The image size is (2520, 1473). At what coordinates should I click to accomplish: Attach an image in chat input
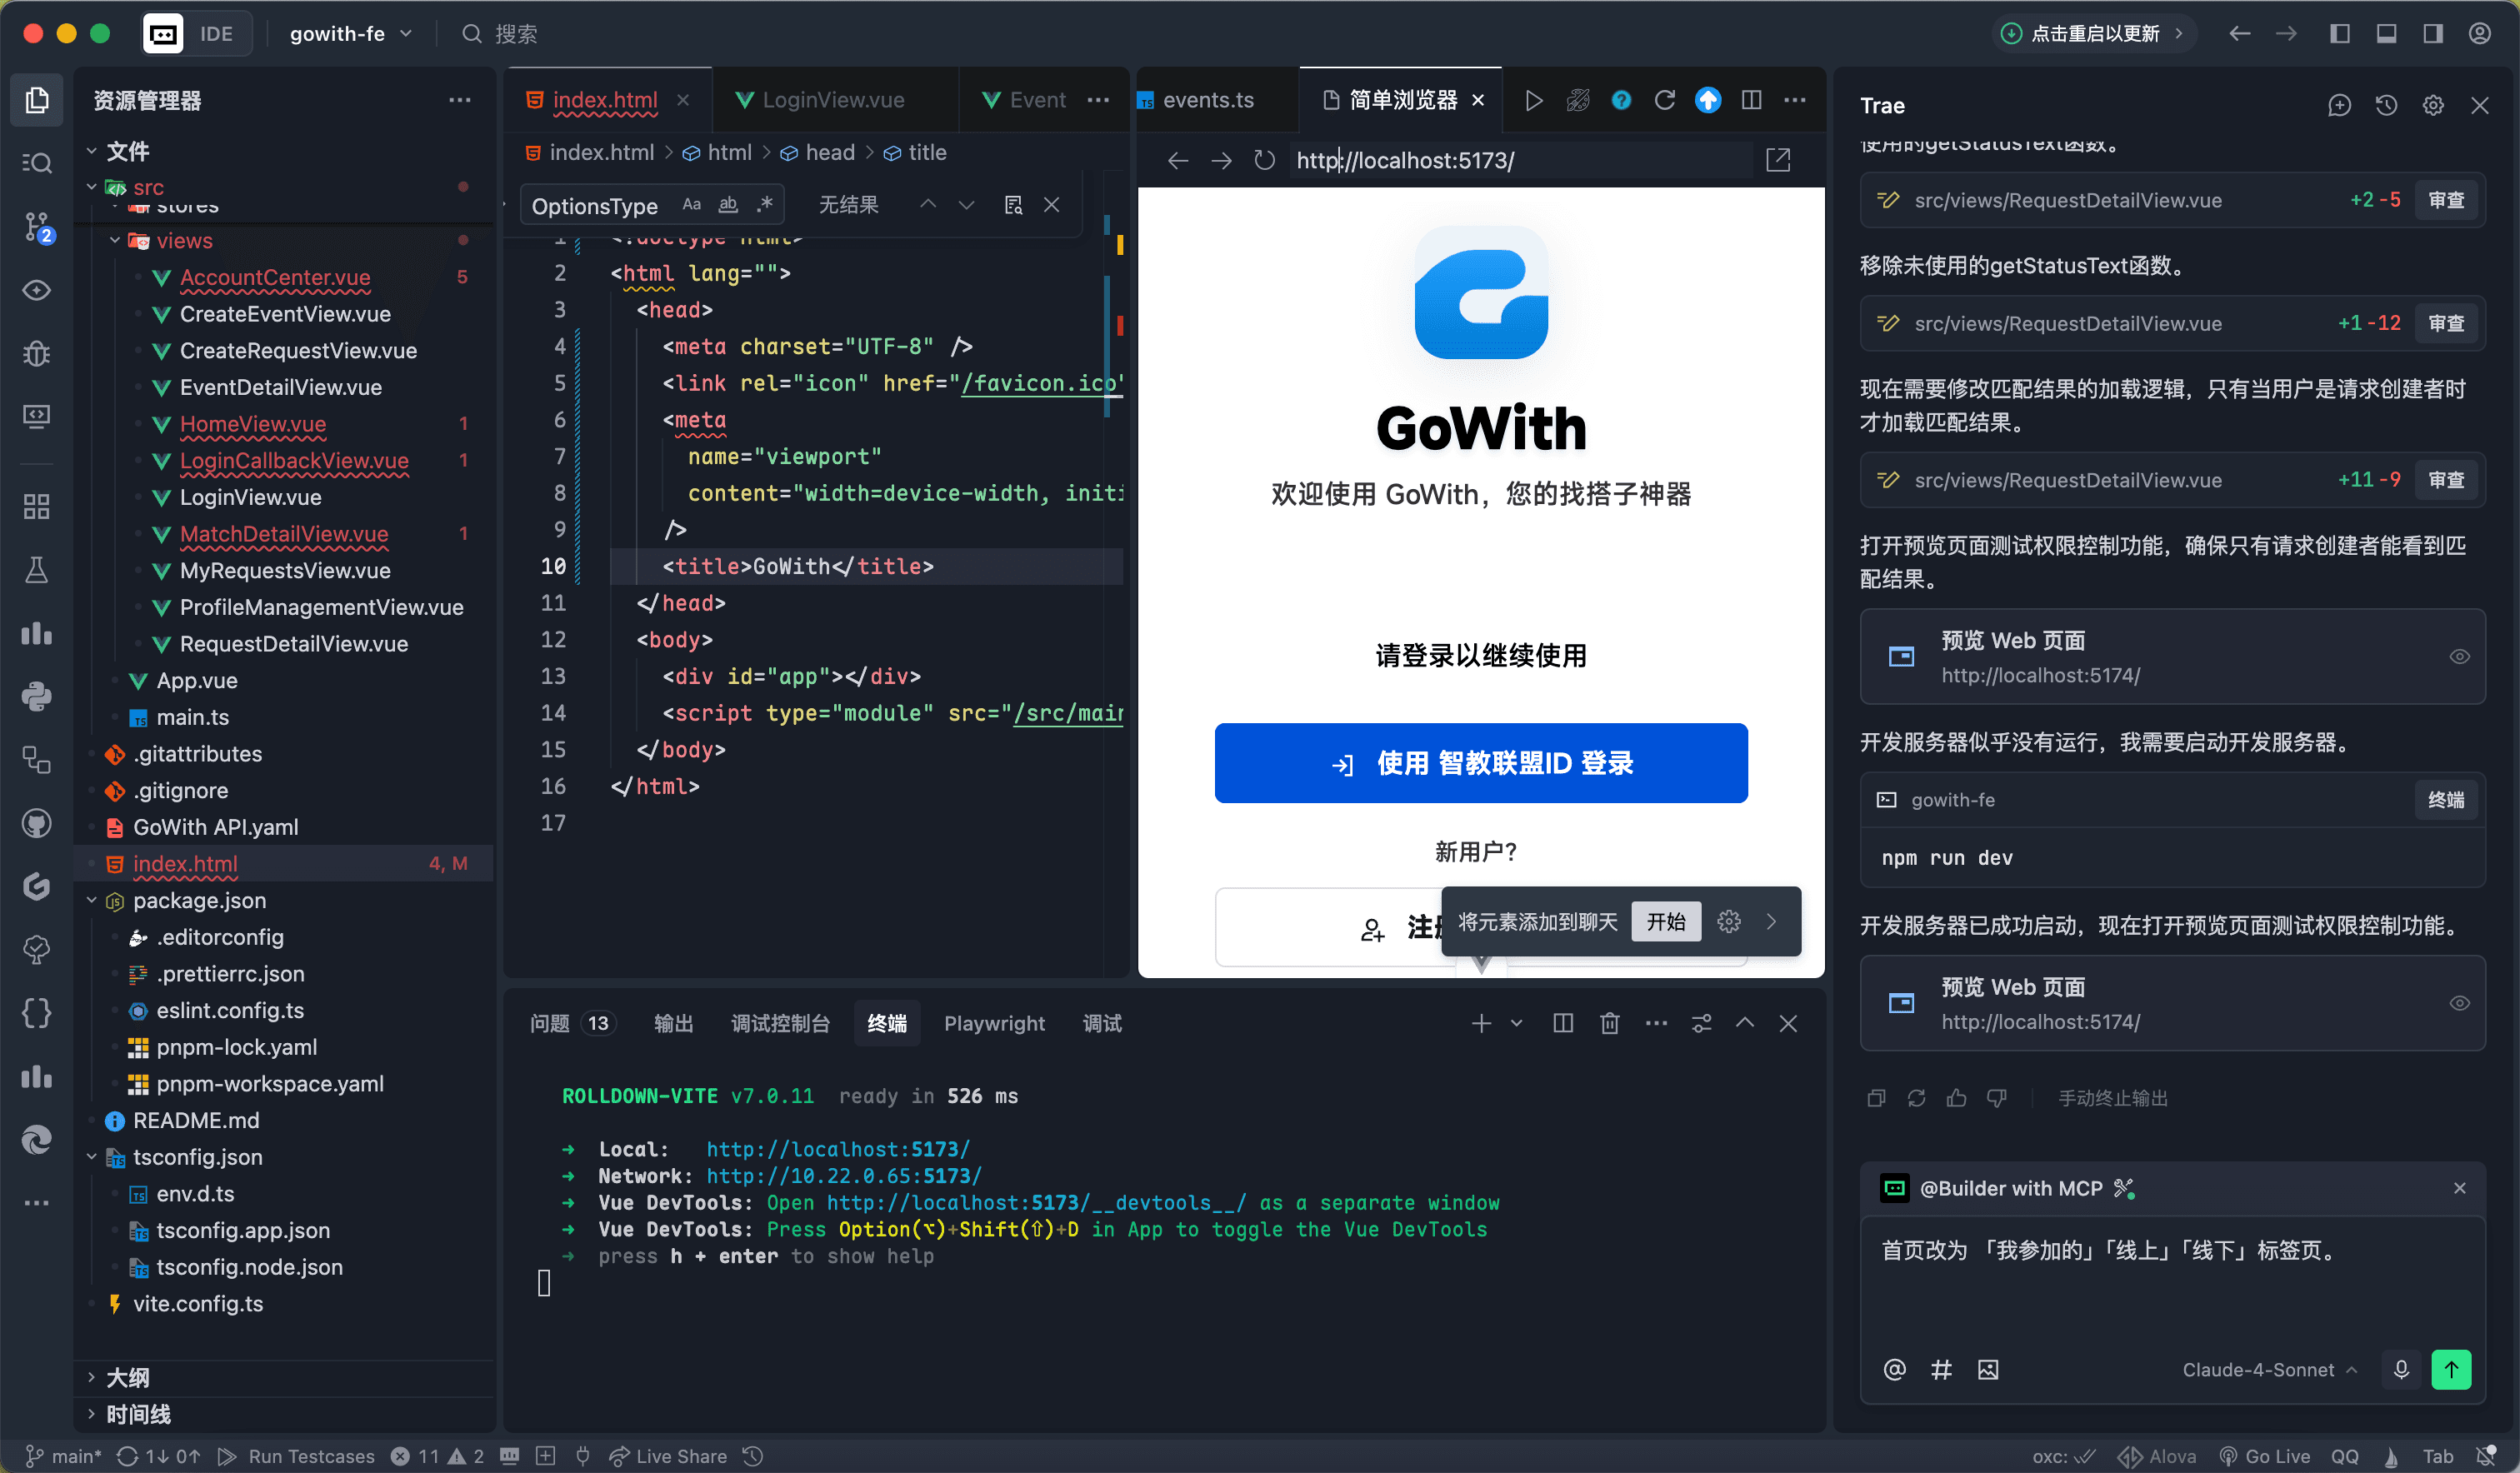coord(1988,1369)
